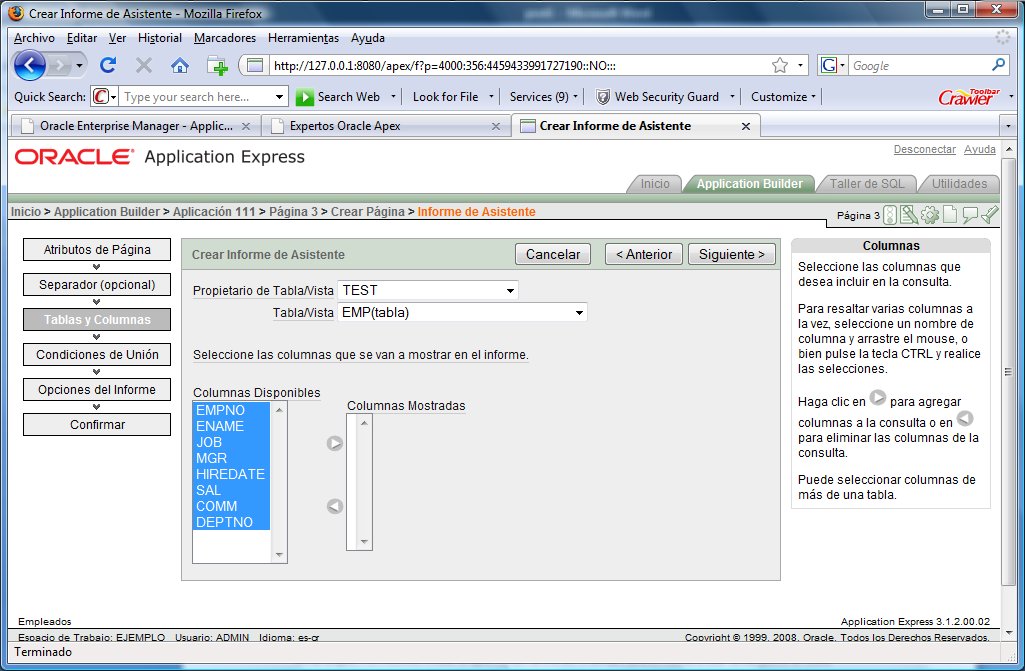Viewport: 1025px width, 671px height.
Task: Open the Marcadores menu
Action: [x=225, y=38]
